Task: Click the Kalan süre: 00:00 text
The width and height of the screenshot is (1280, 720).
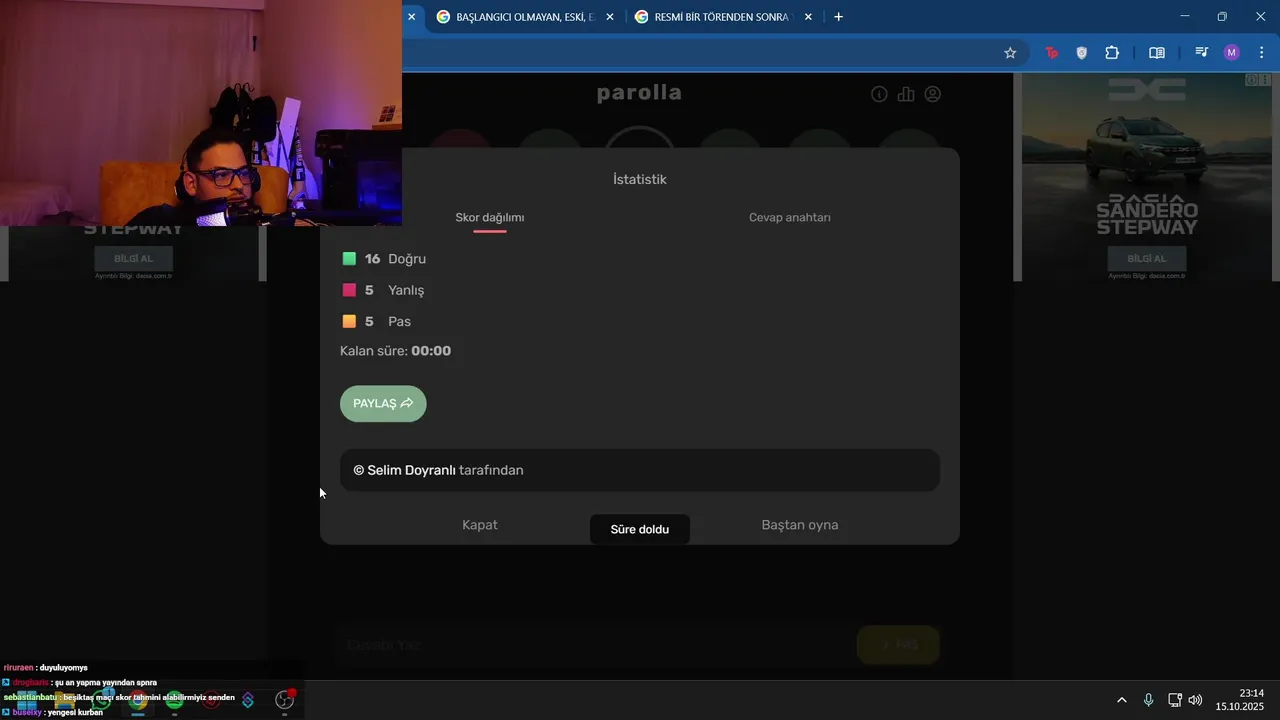Action: (x=395, y=351)
